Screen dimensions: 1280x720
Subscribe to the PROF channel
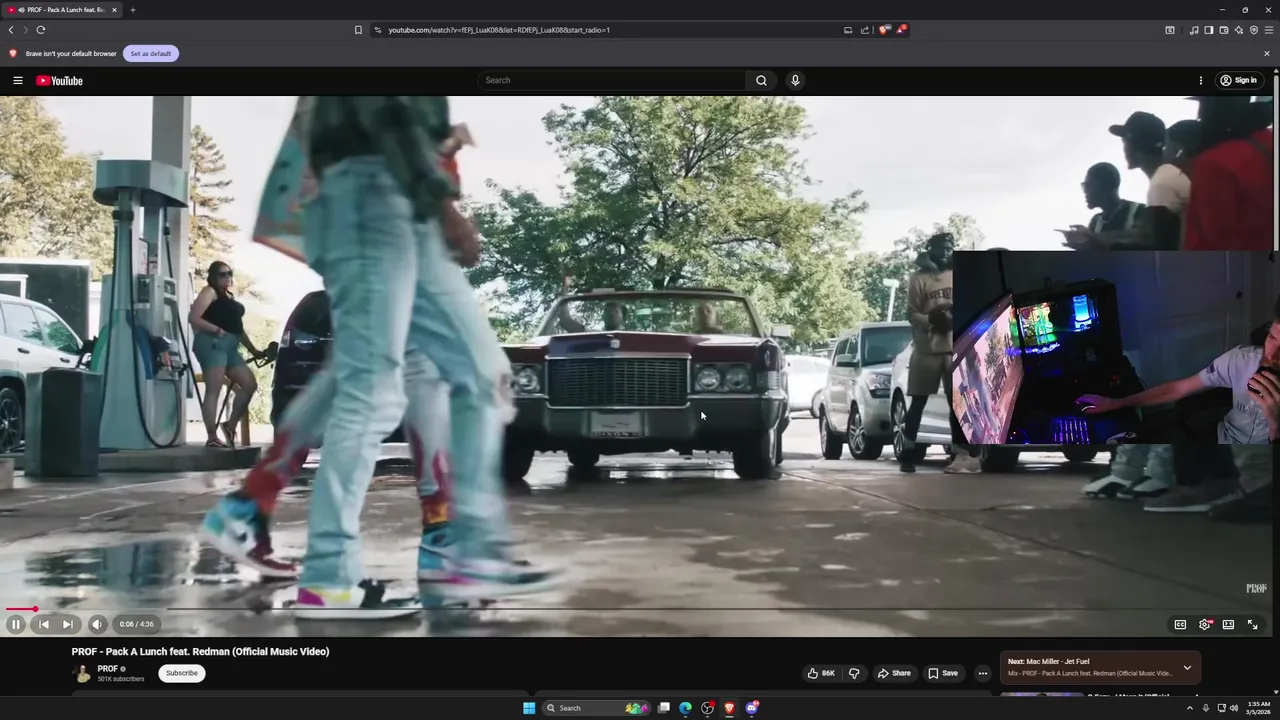pyautogui.click(x=182, y=673)
